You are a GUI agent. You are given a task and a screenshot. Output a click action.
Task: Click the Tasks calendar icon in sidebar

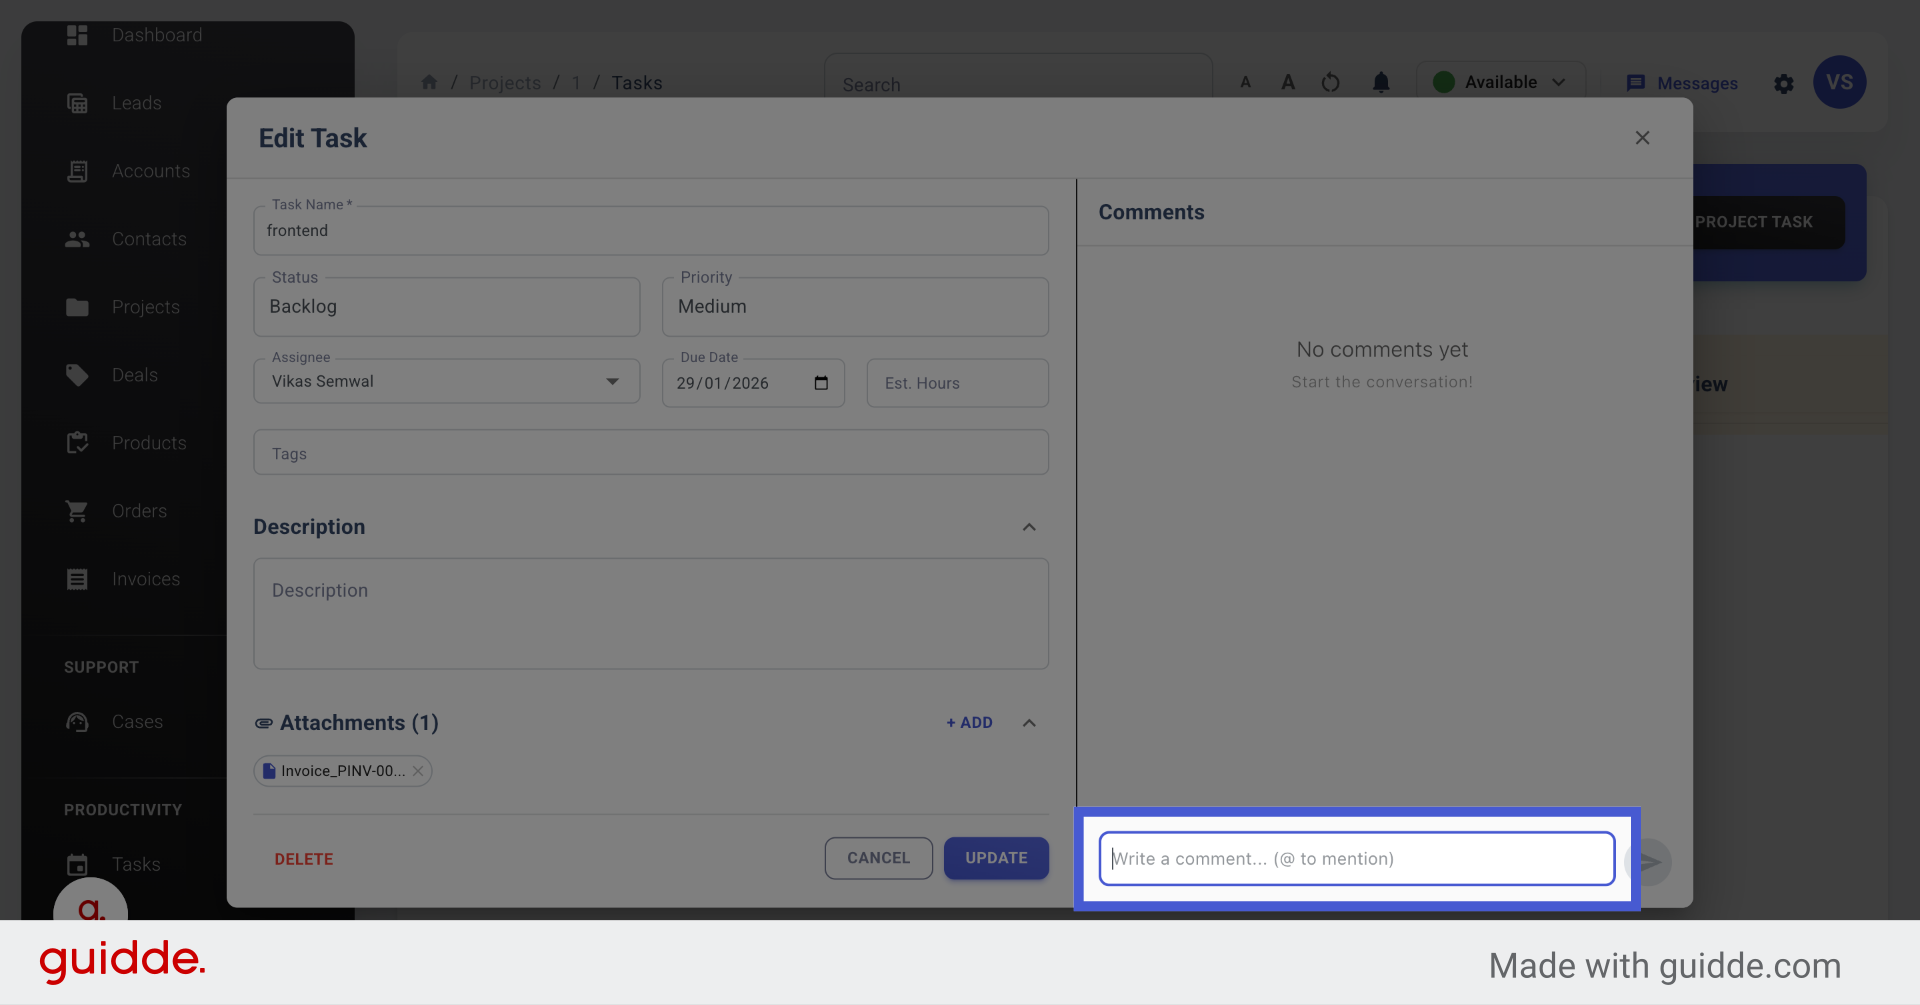pyautogui.click(x=77, y=864)
